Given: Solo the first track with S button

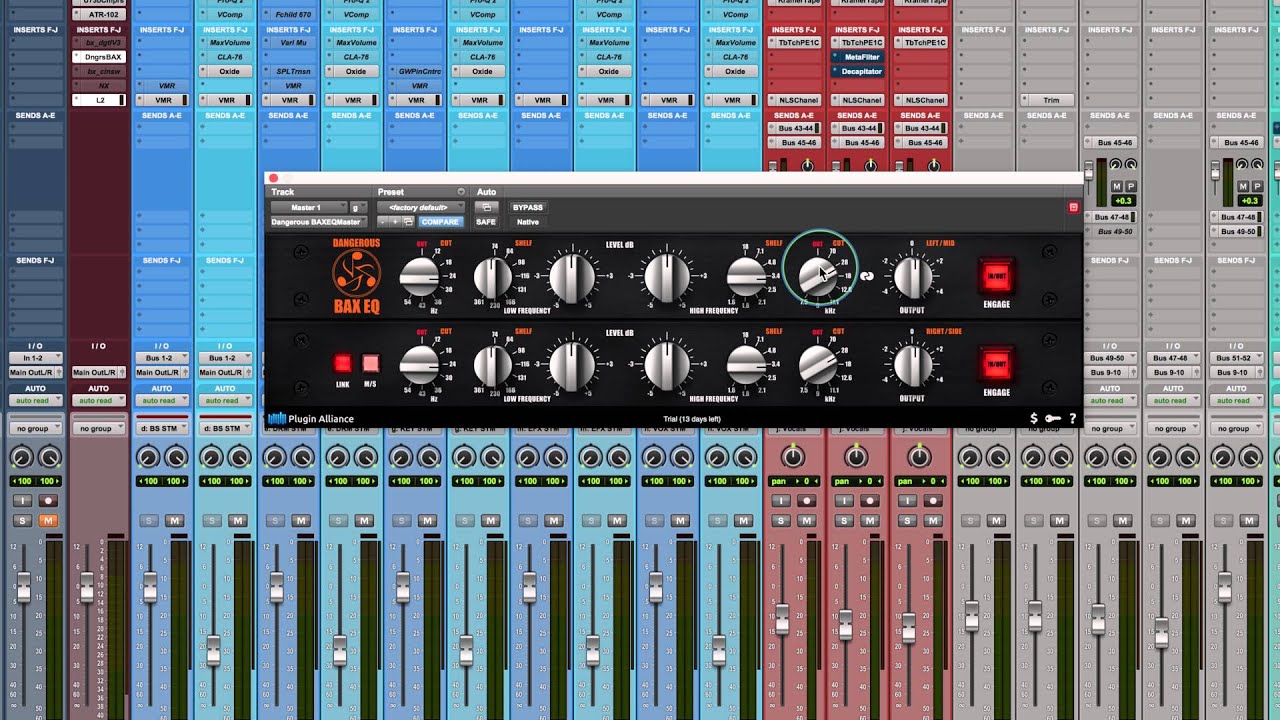Looking at the screenshot, I should [x=22, y=521].
